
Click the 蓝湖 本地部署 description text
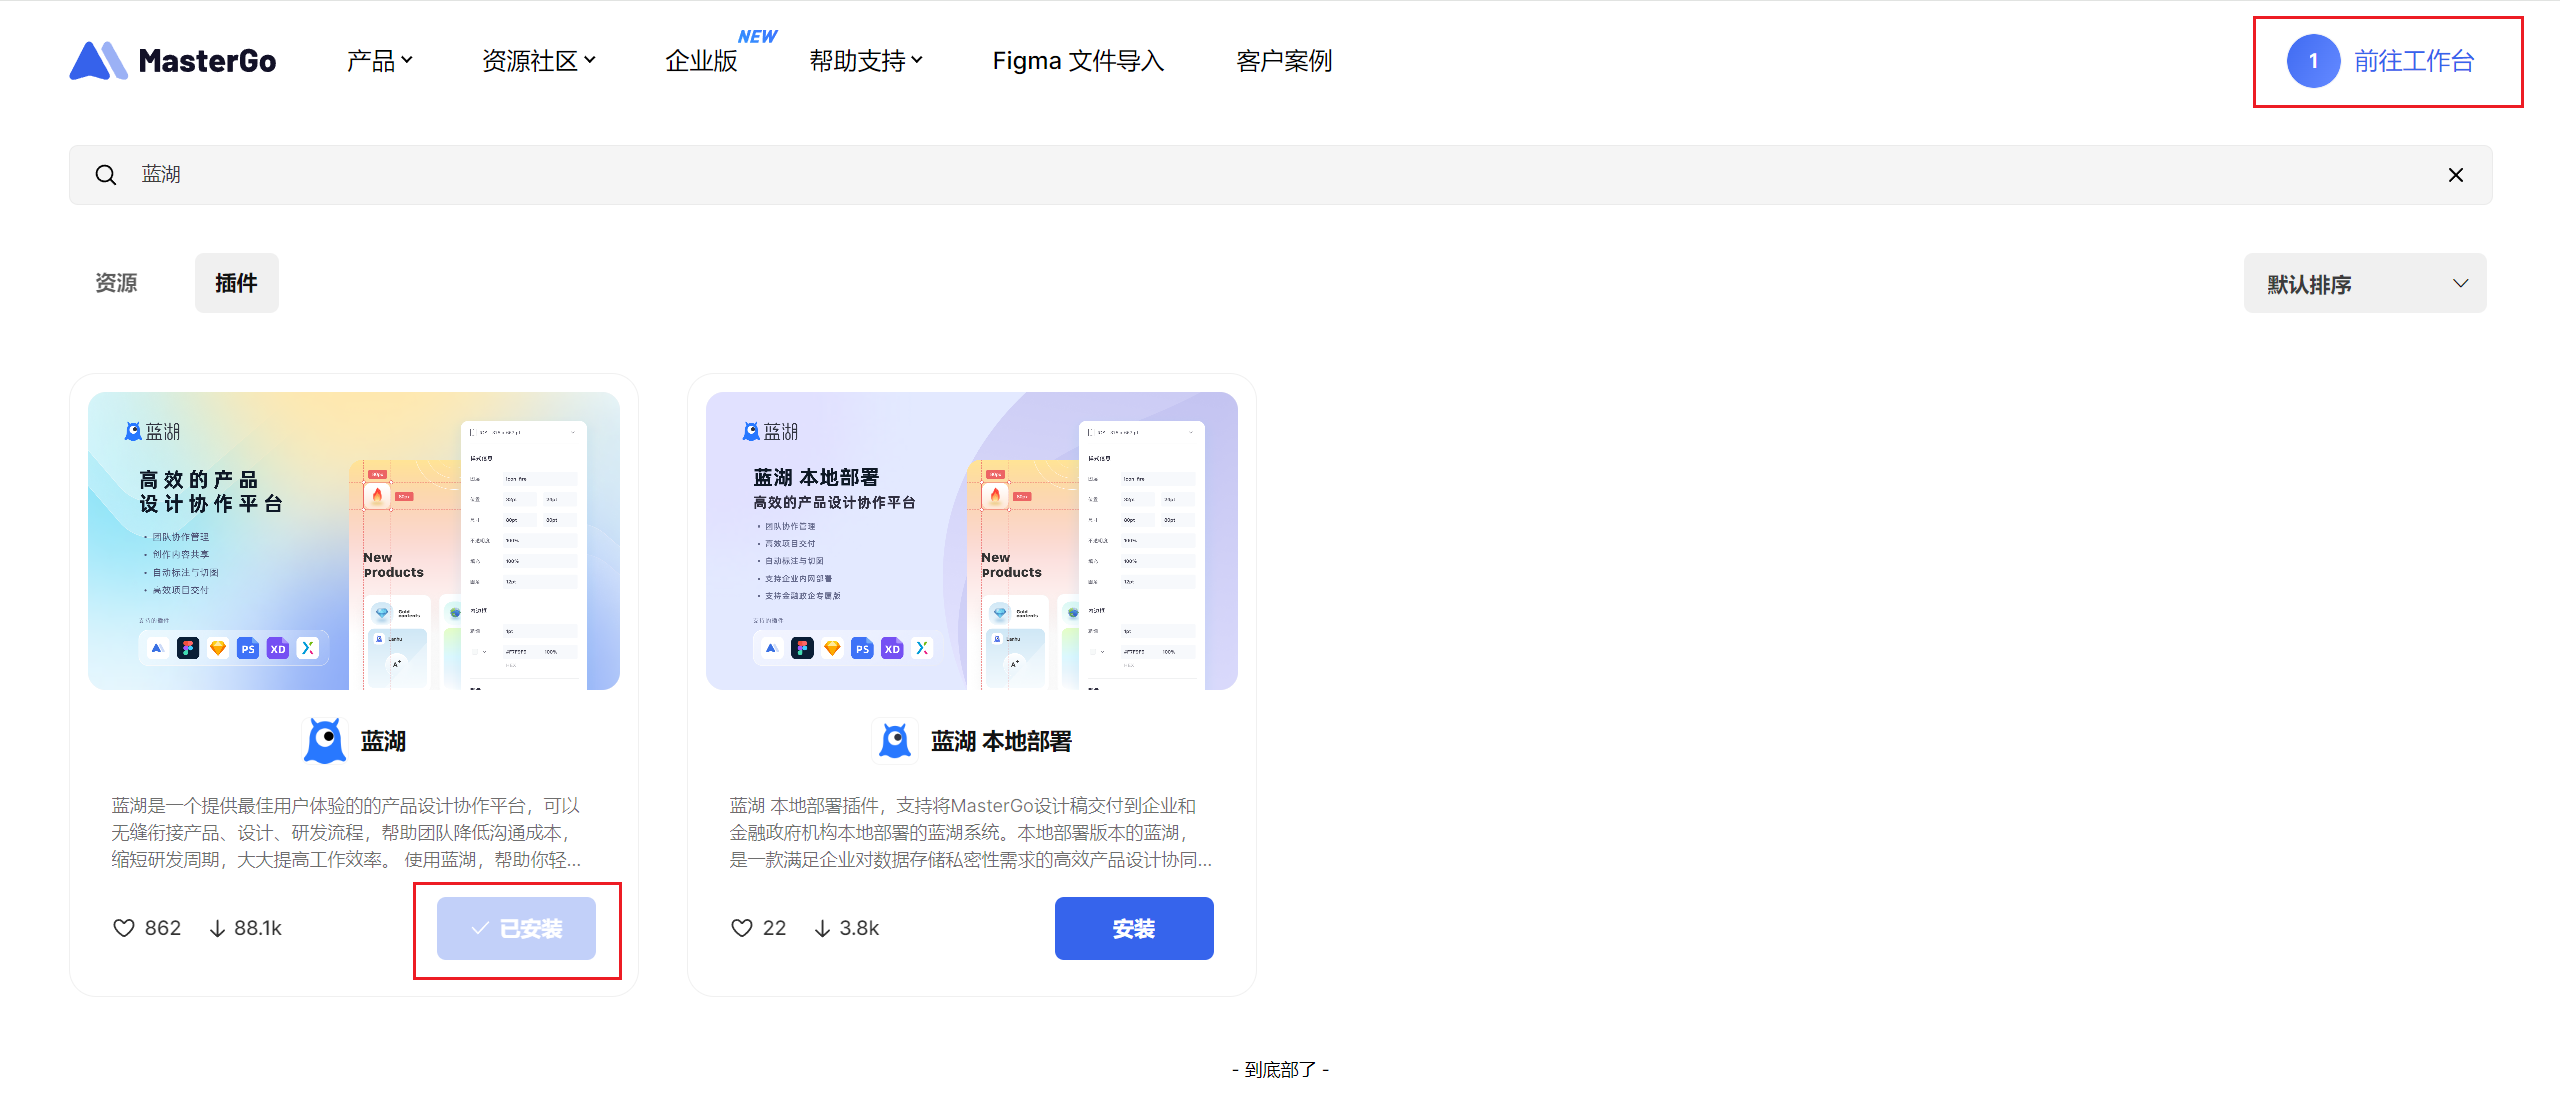click(970, 833)
